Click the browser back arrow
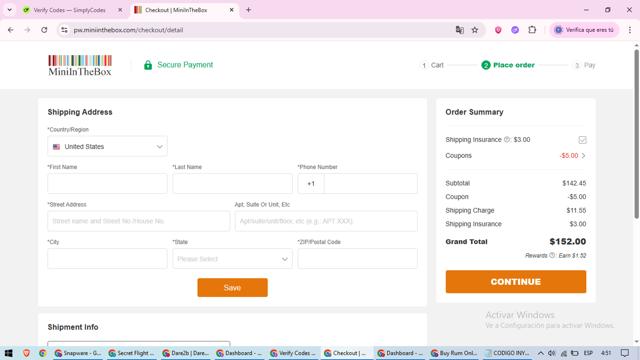This screenshot has width=640, height=360. pyautogui.click(x=11, y=30)
